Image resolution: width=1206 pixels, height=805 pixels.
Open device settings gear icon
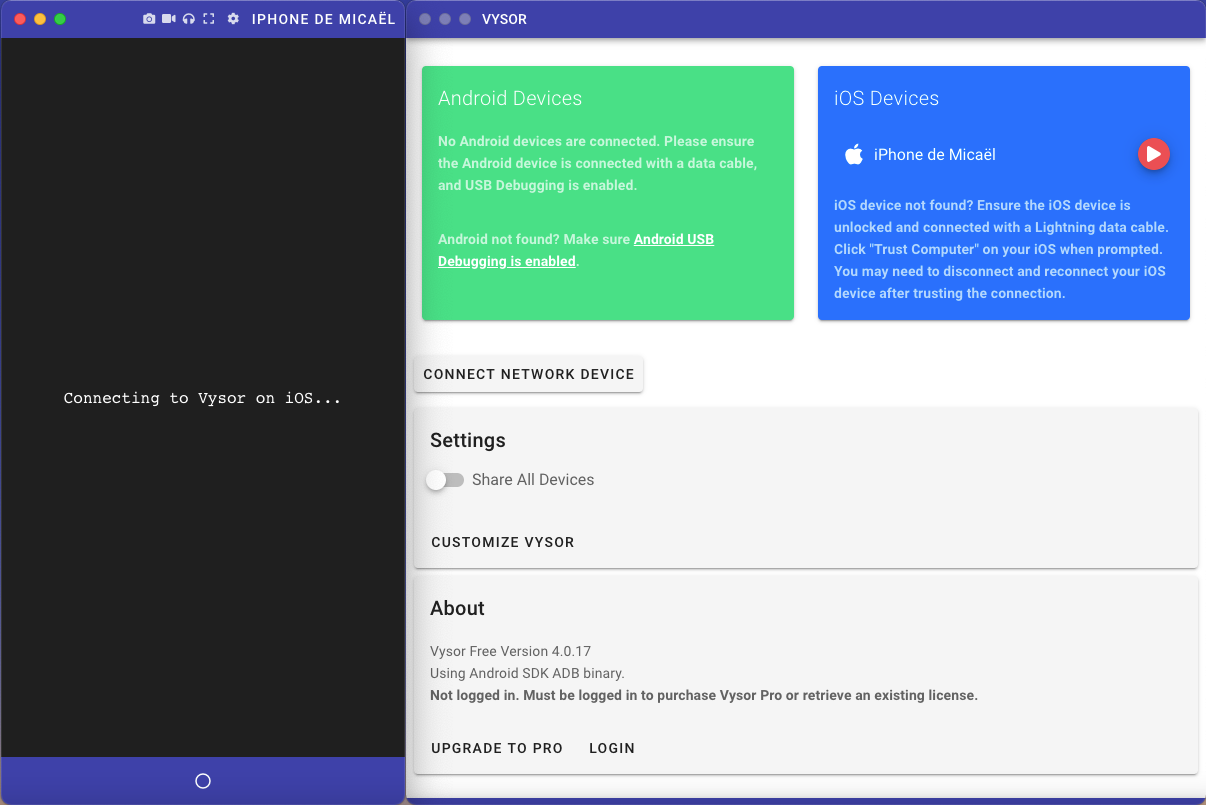click(233, 19)
